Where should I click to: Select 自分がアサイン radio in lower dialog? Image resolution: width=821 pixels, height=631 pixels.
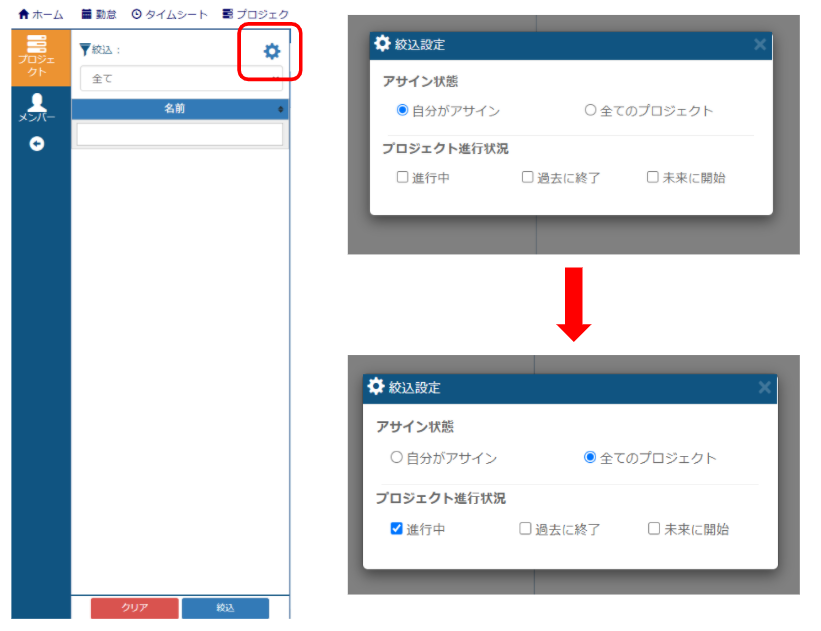[x=396, y=457]
